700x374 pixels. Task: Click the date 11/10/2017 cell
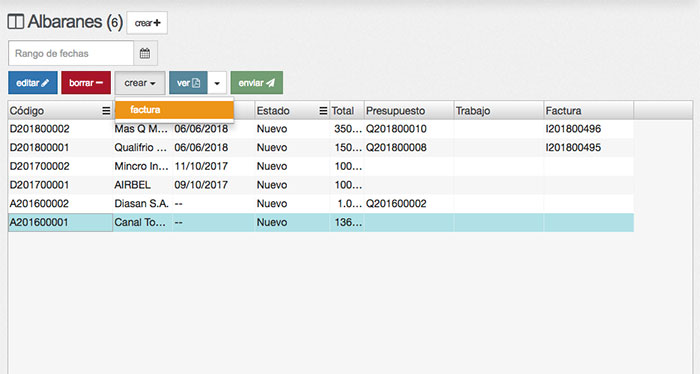coord(213,166)
